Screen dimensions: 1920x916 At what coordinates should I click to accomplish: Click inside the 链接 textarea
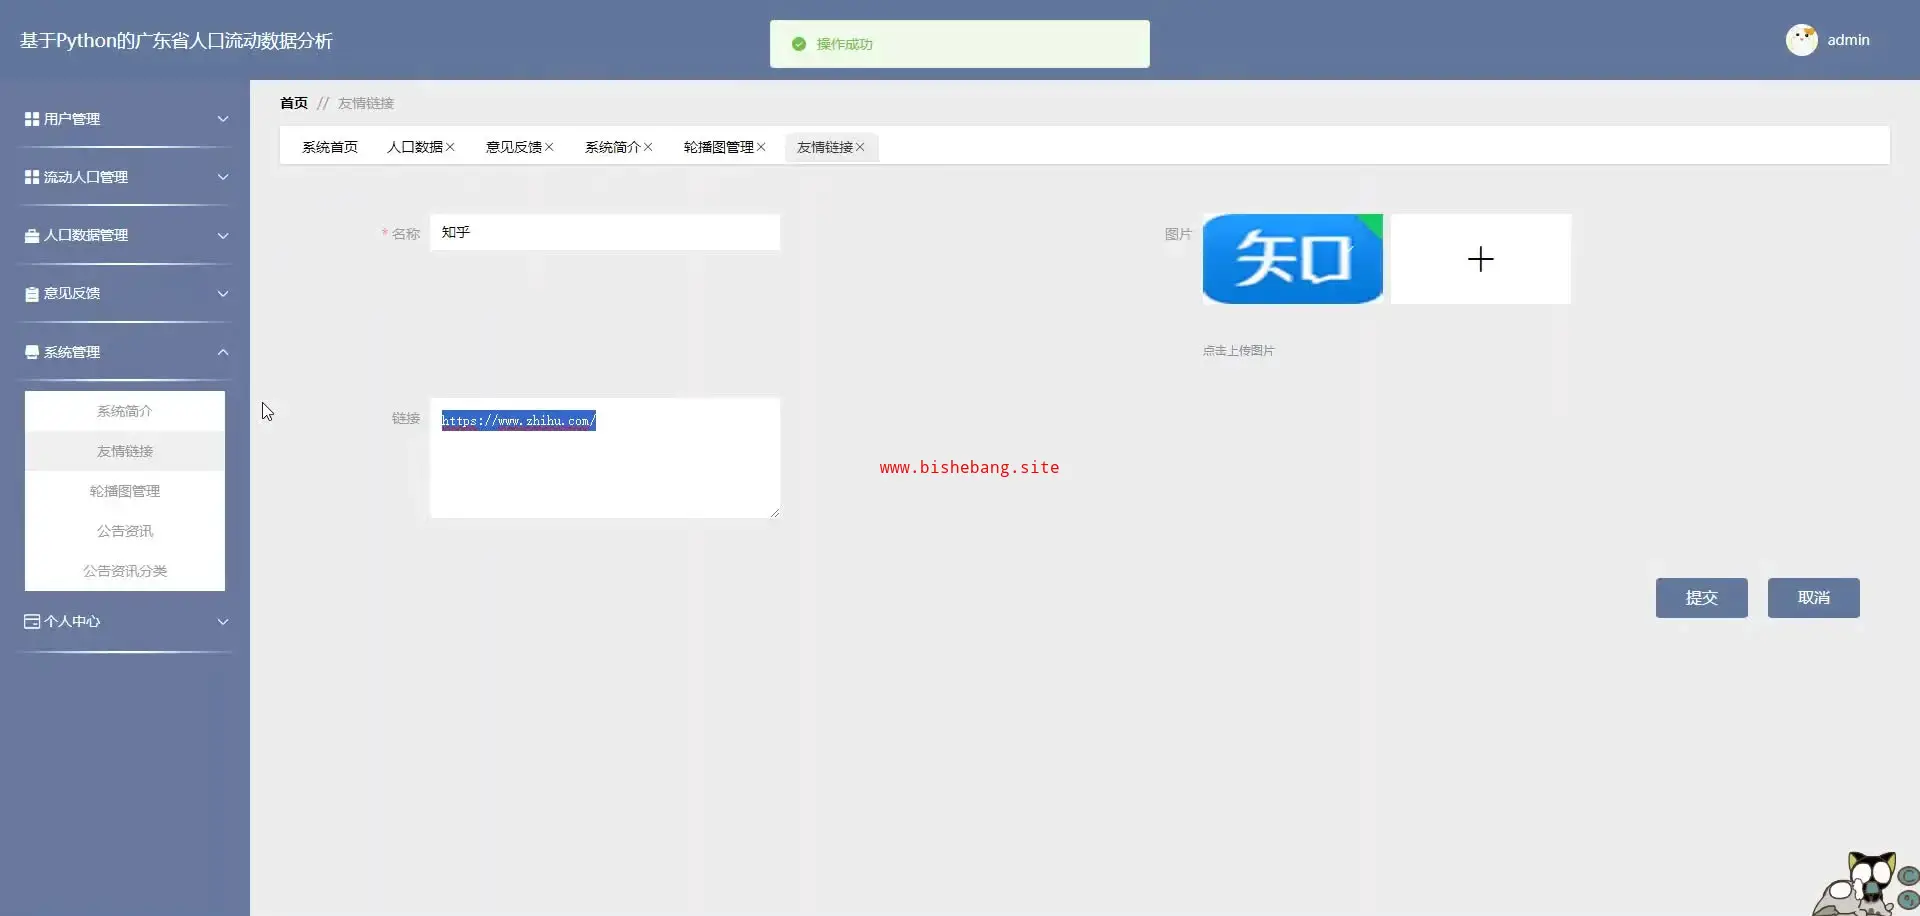605,458
